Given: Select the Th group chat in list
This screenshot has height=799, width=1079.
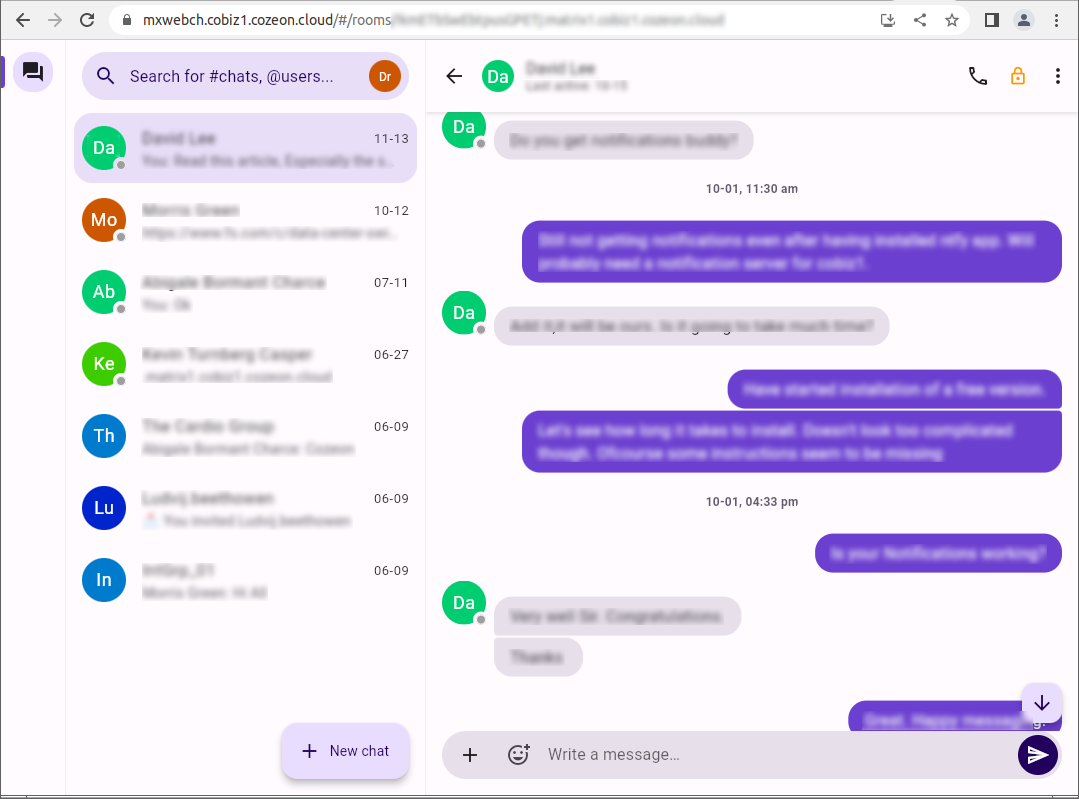Looking at the screenshot, I should coord(245,436).
